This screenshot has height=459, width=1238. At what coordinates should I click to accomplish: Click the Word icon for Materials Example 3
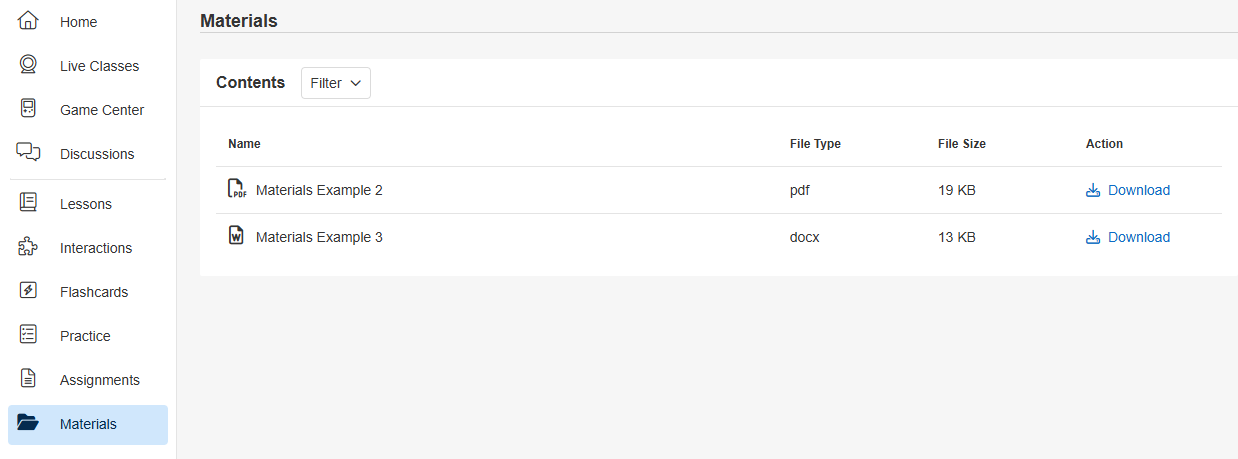point(236,236)
